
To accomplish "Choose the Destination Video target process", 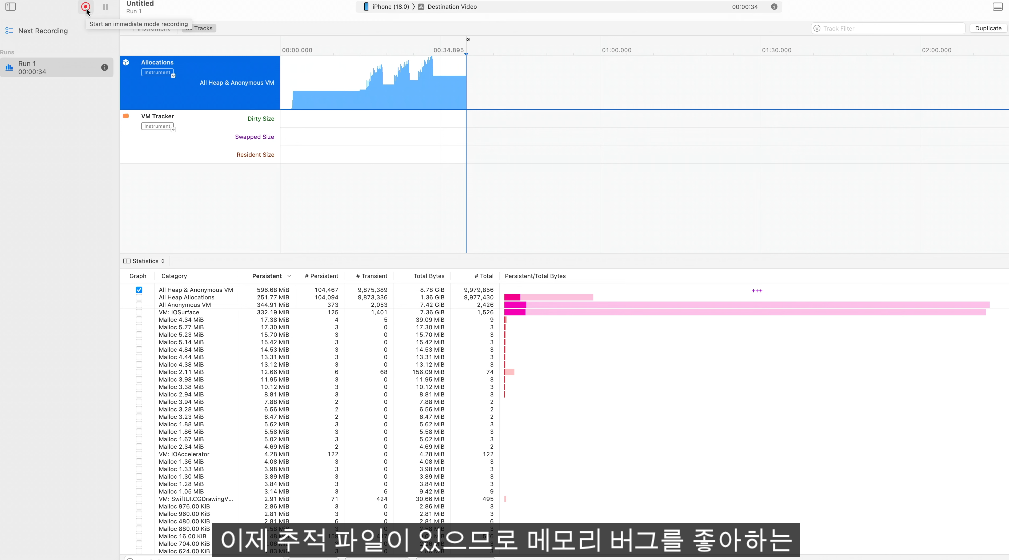I will pos(448,7).
